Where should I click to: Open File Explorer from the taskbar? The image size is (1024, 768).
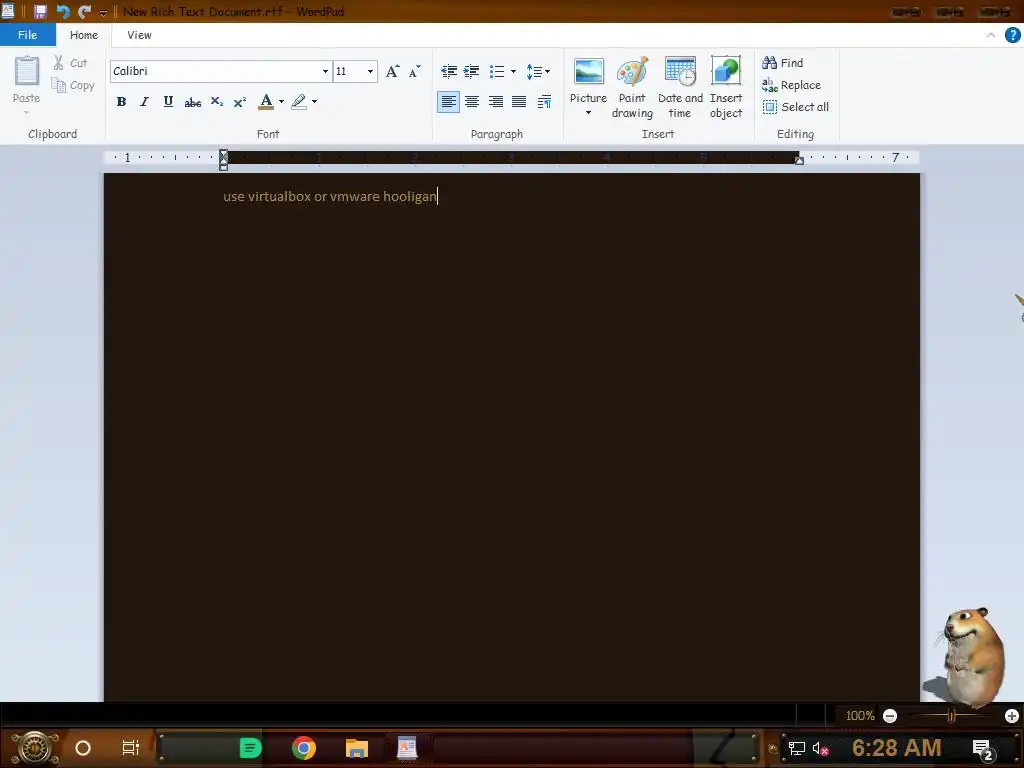tap(357, 748)
